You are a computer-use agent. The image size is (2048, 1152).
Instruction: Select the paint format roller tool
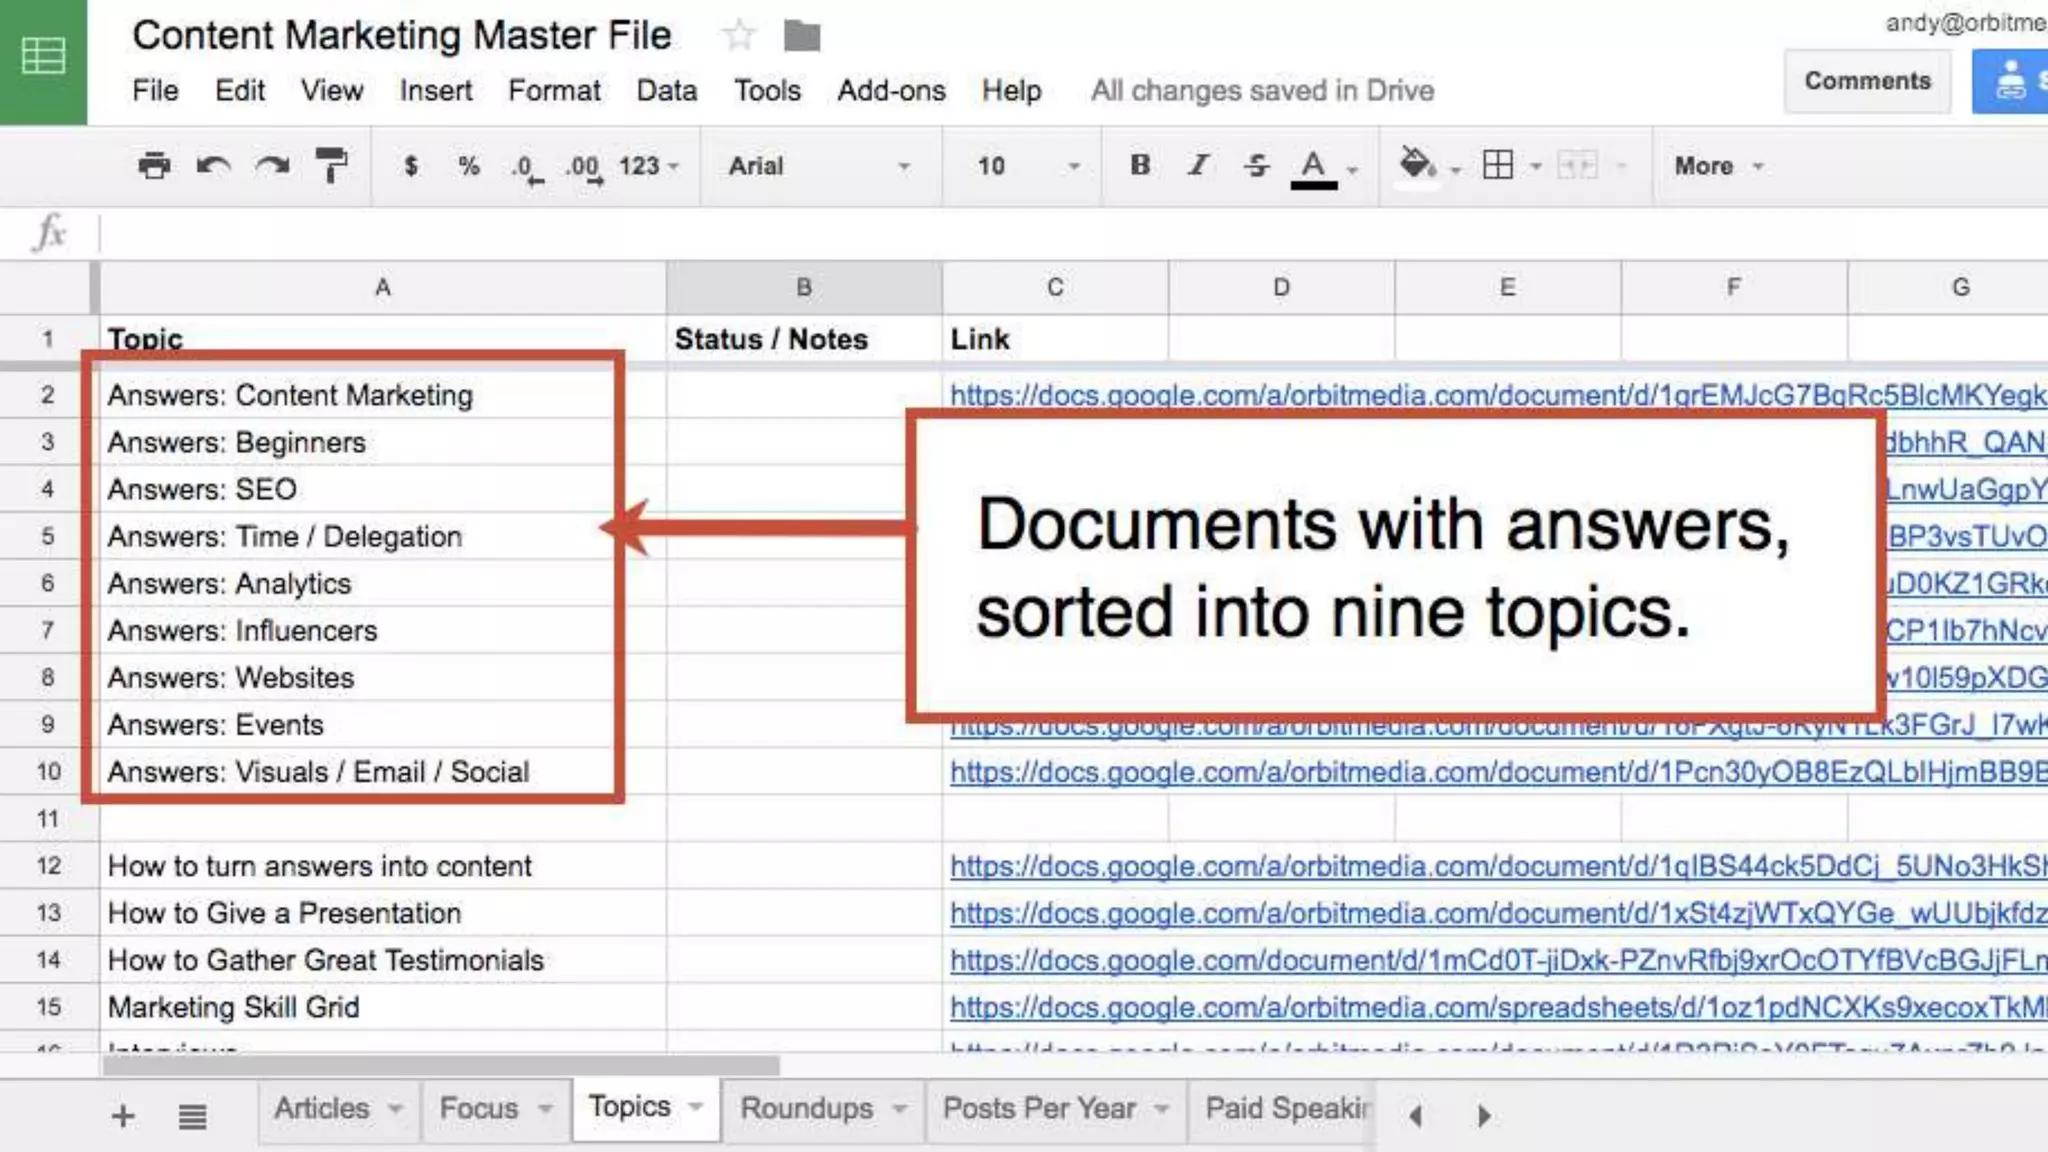pos(331,165)
